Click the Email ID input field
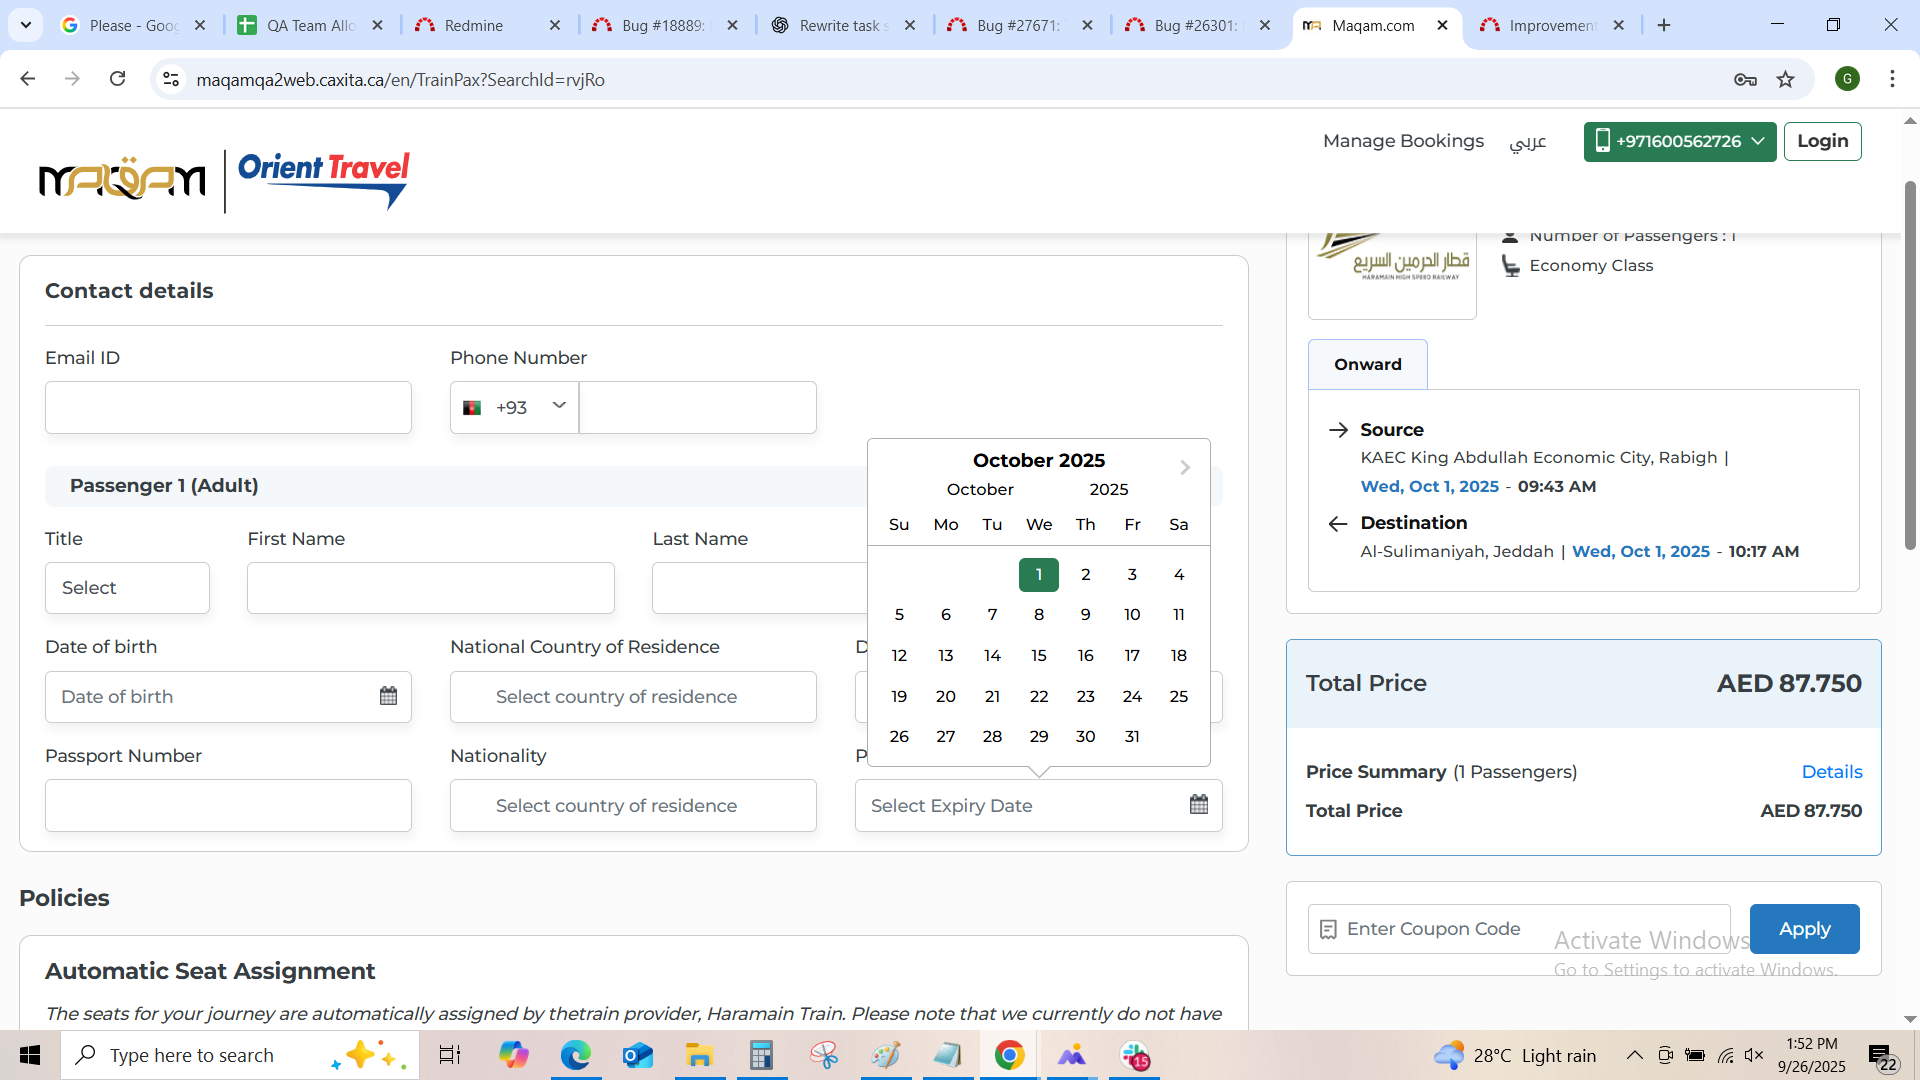 click(228, 407)
